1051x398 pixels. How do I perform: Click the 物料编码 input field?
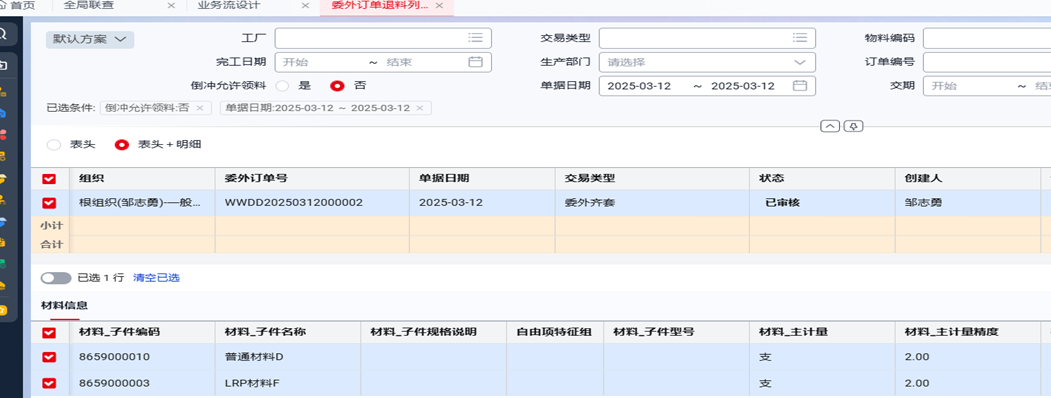click(x=987, y=38)
